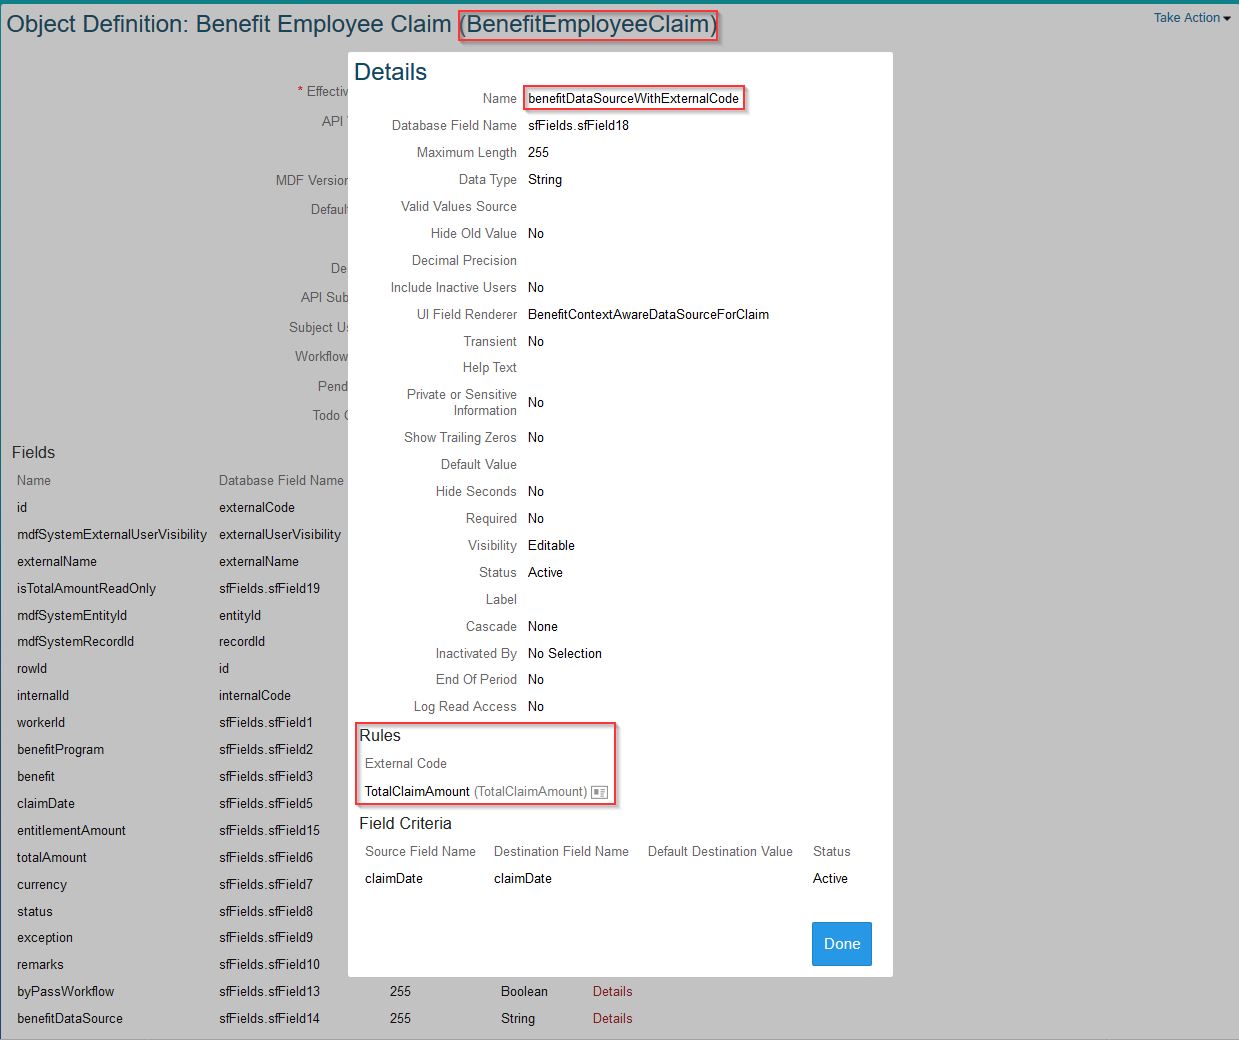
Task: Click the sfFields.sfField10 database field cell
Action: point(269,964)
